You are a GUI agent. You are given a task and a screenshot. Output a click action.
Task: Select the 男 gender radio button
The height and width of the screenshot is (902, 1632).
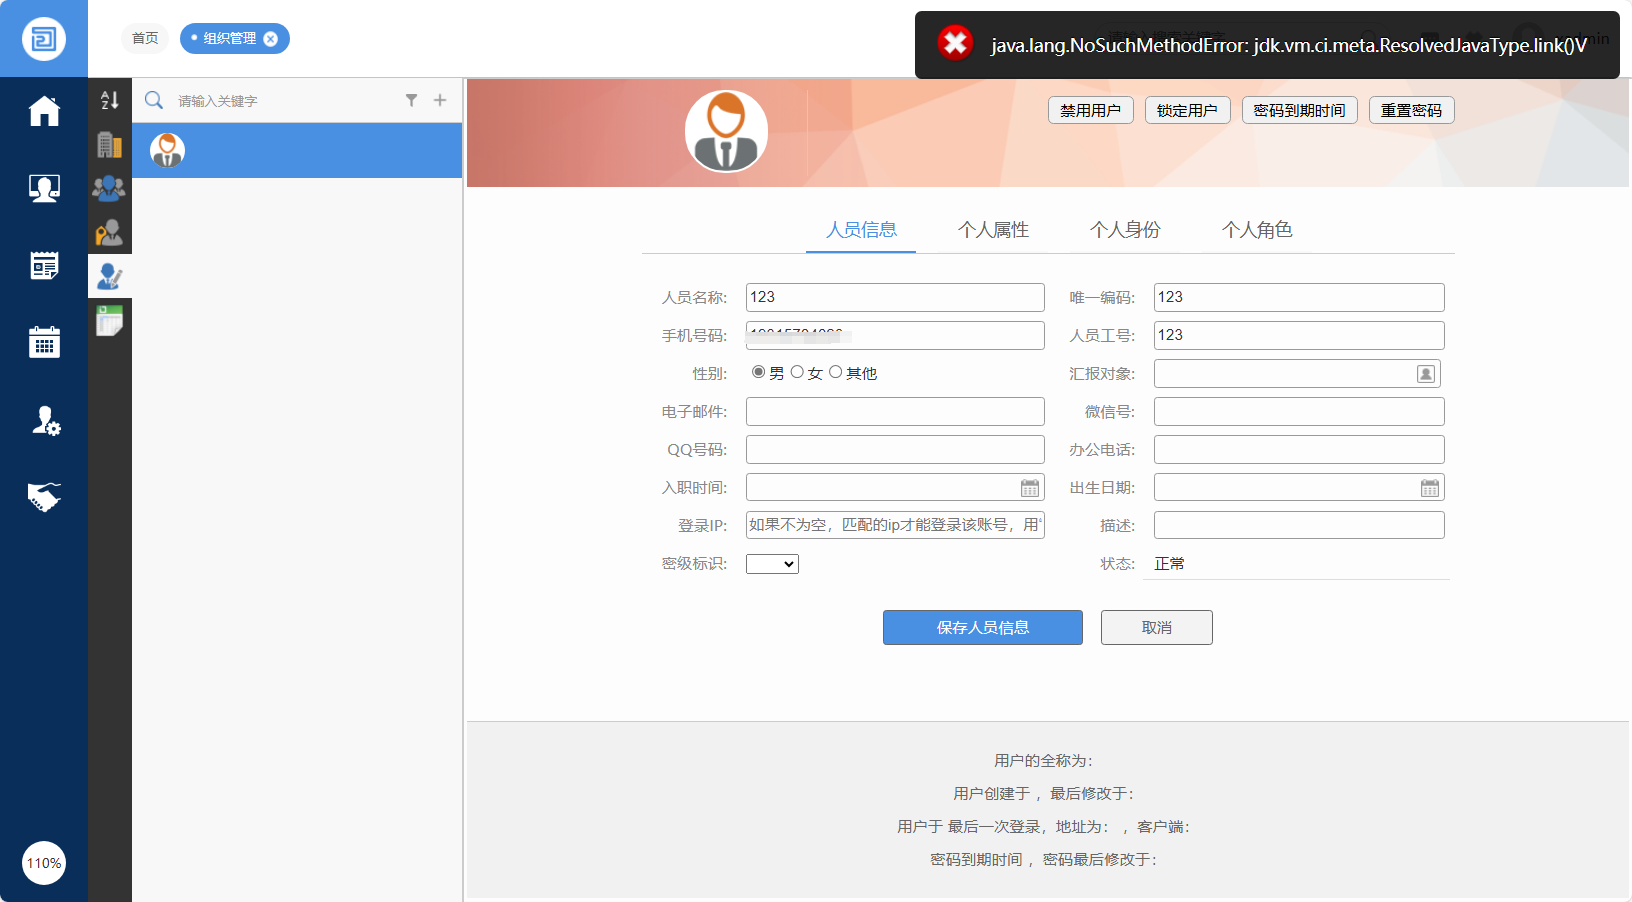tap(759, 372)
